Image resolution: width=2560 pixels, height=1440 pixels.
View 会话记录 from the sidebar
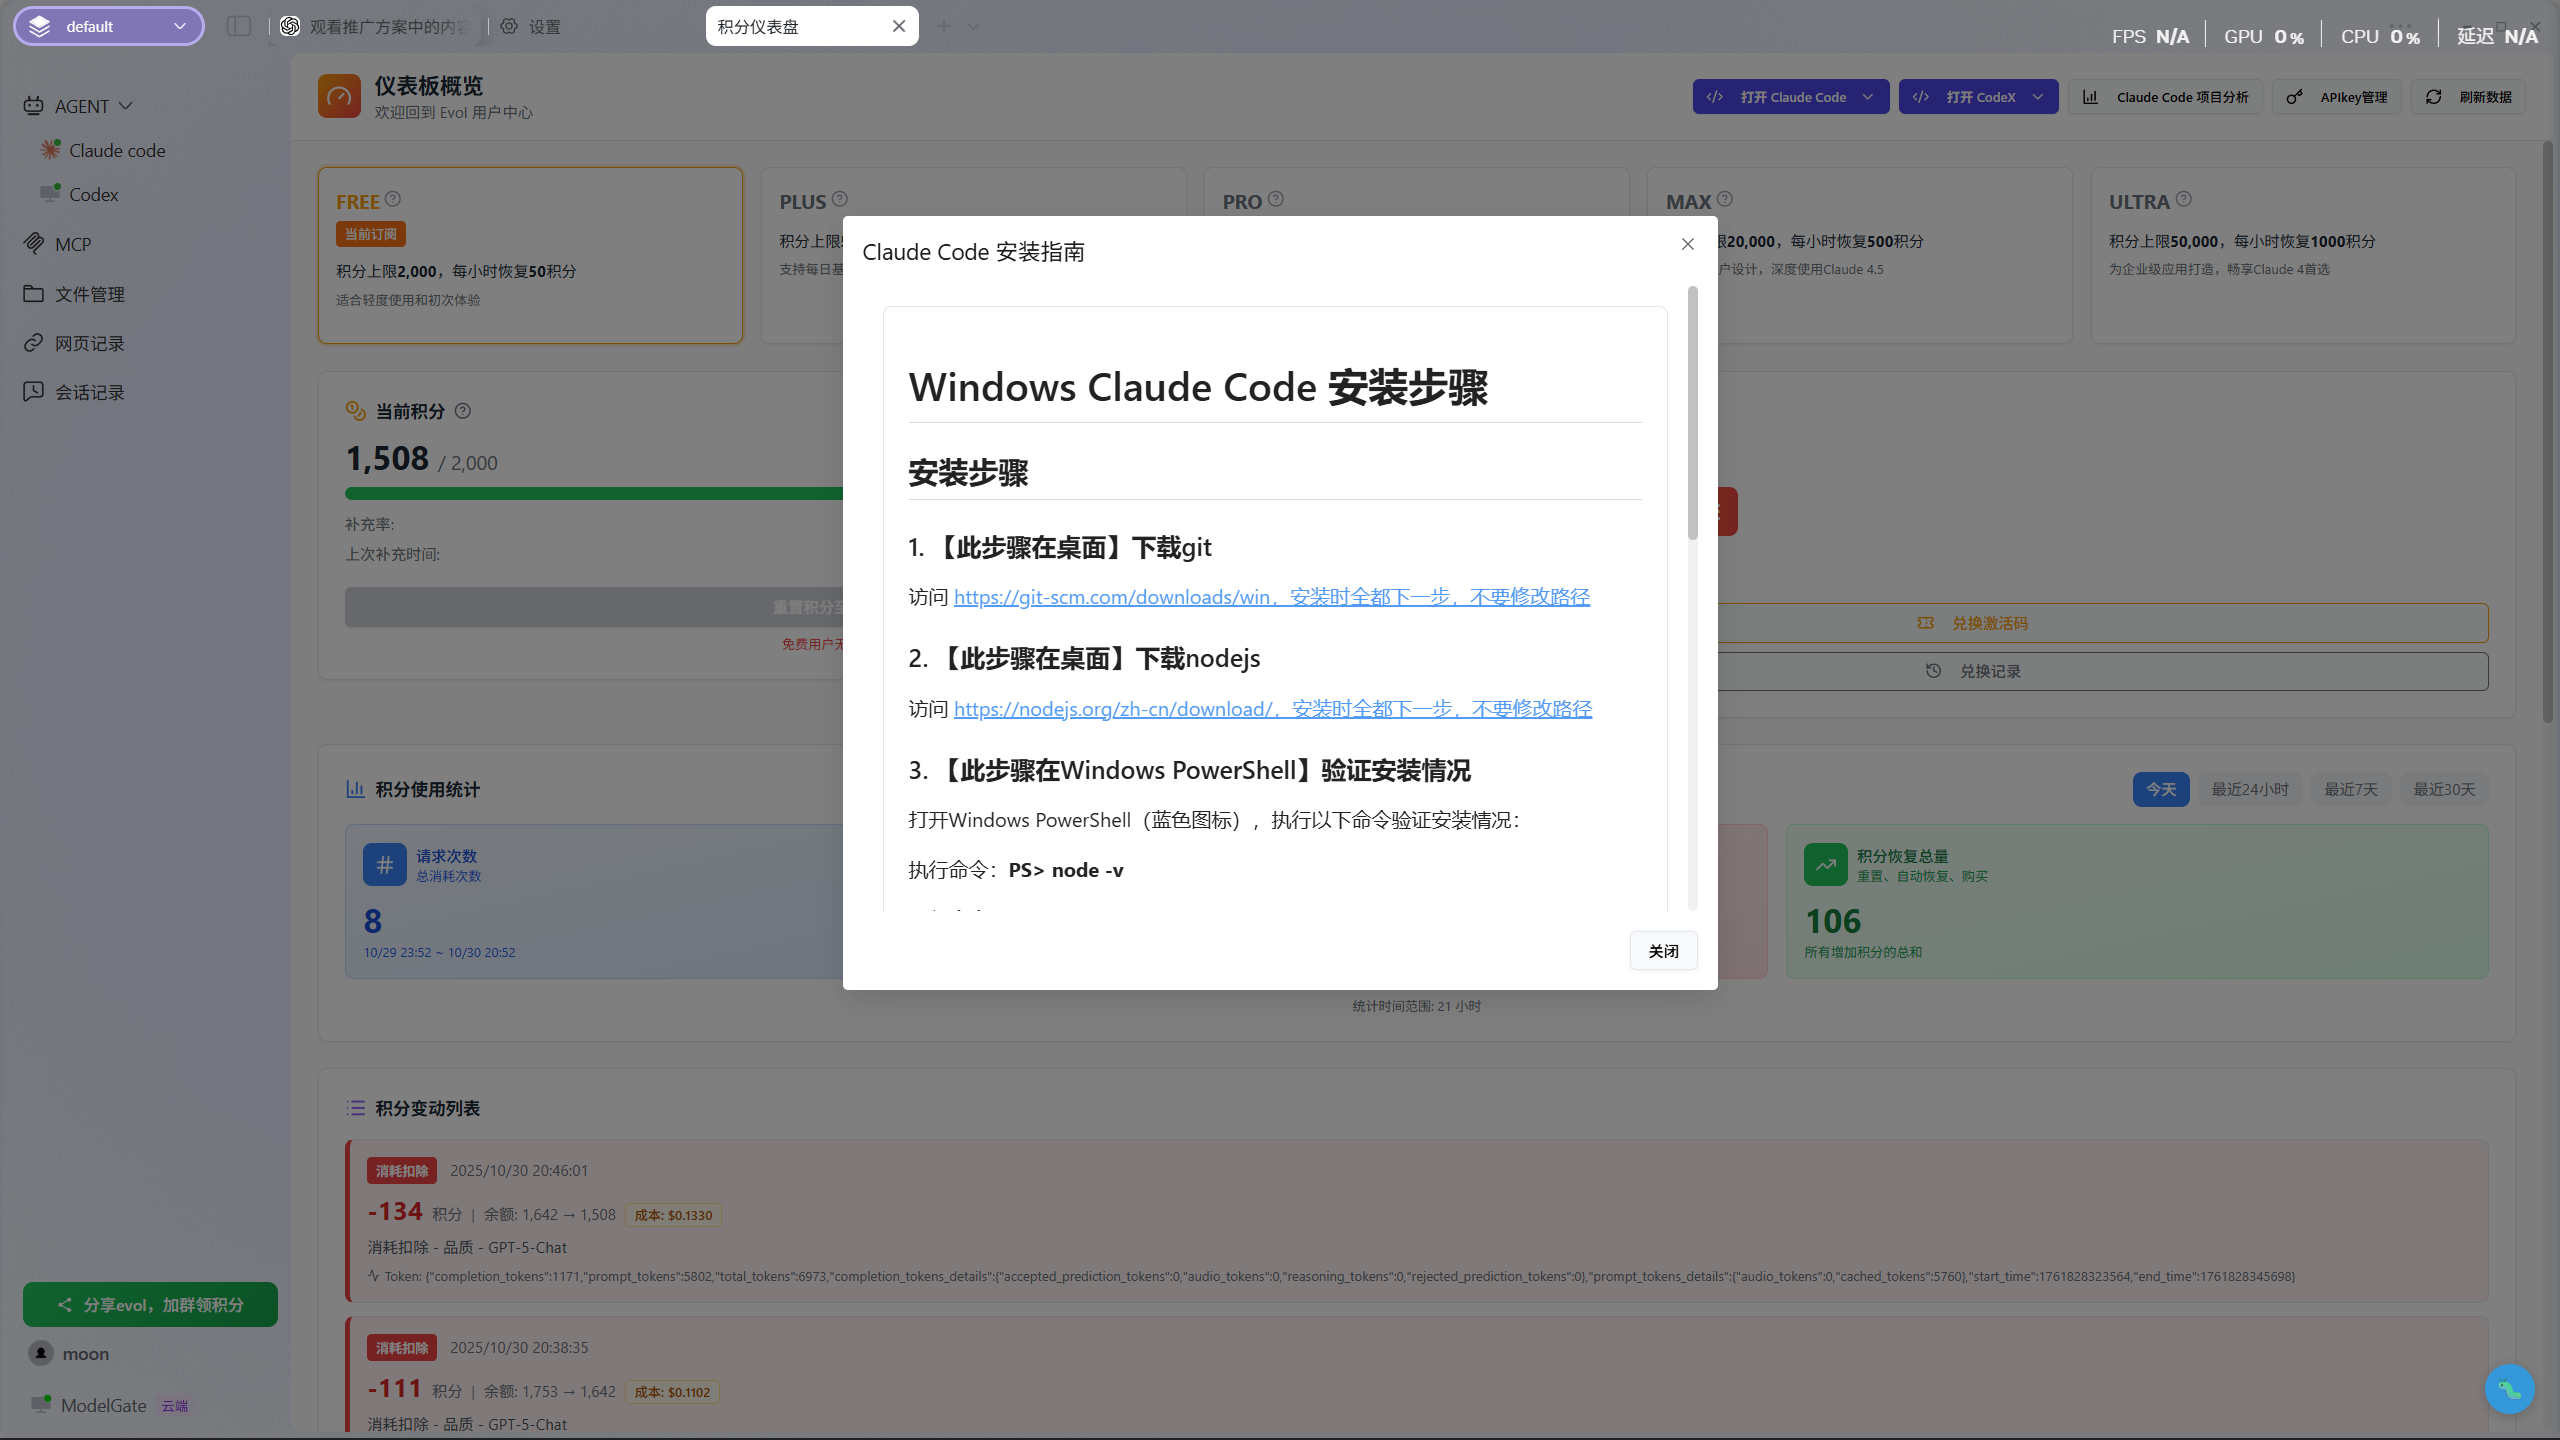coord(89,391)
